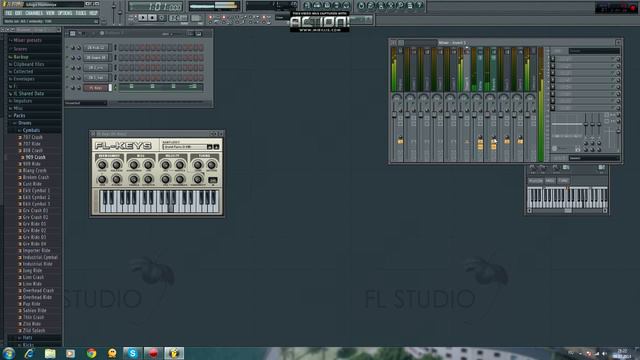Image resolution: width=640 pixels, height=360 pixels.
Task: Open the Backup folder in browser
Action: coord(21,57)
